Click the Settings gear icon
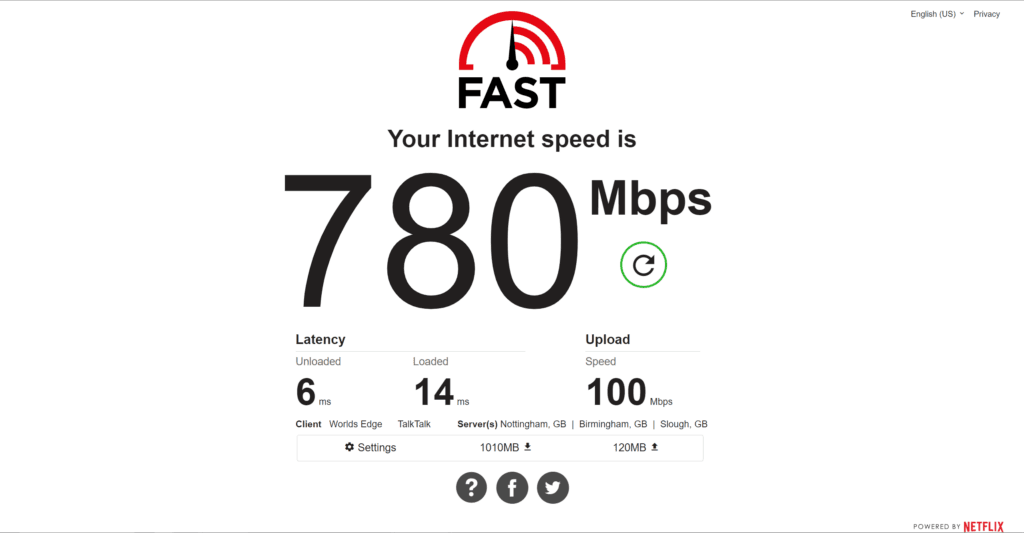Image resolution: width=1024 pixels, height=533 pixels. [x=349, y=447]
